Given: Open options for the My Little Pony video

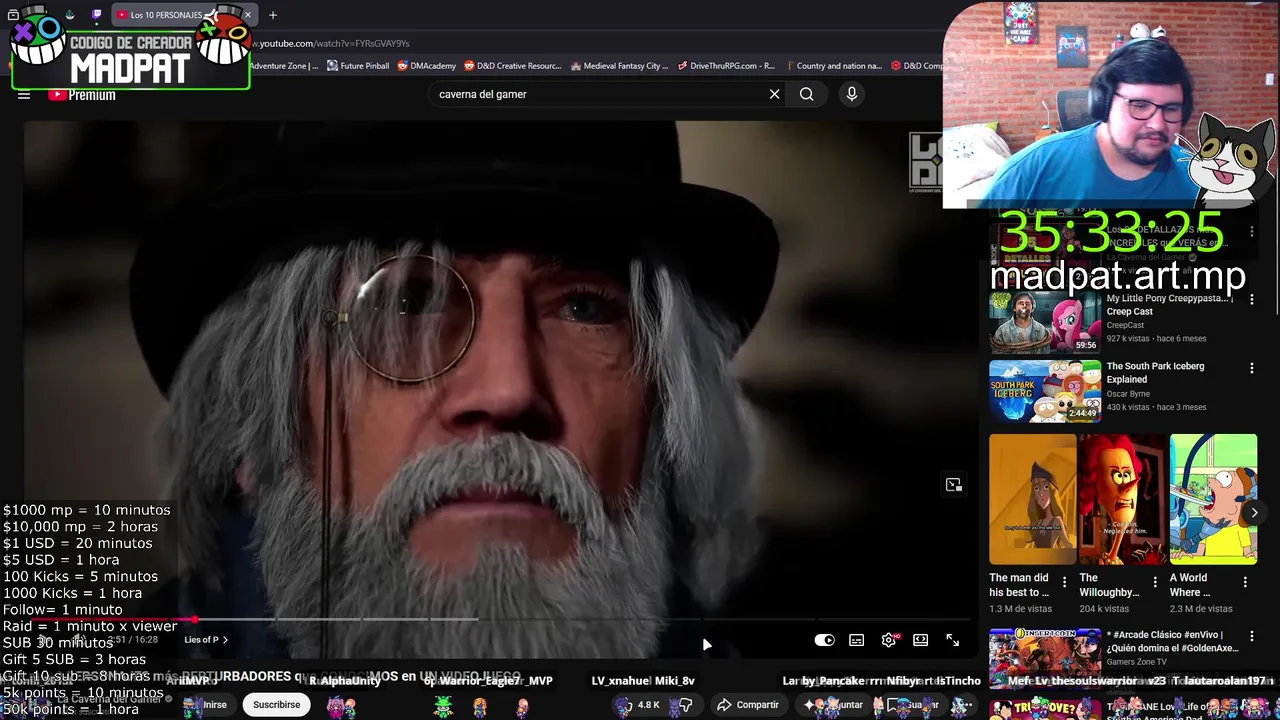Looking at the screenshot, I should 1252,299.
